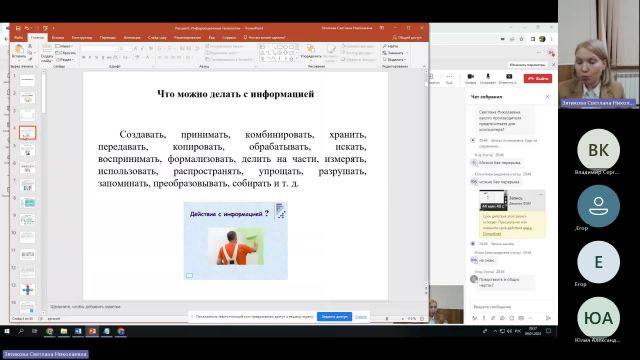Screen dimensions: 640x360
Task: Click the send message arrow icon
Action: coord(548,318)
